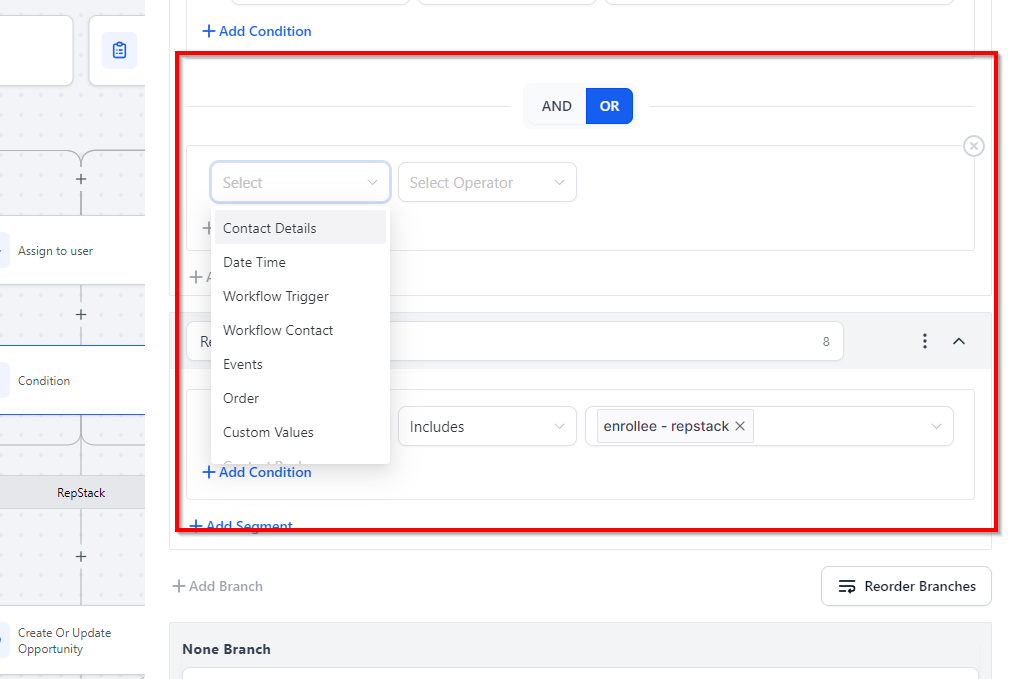1010x679 pixels.
Task: Add step plus below RepStack branch
Action: tap(81, 557)
